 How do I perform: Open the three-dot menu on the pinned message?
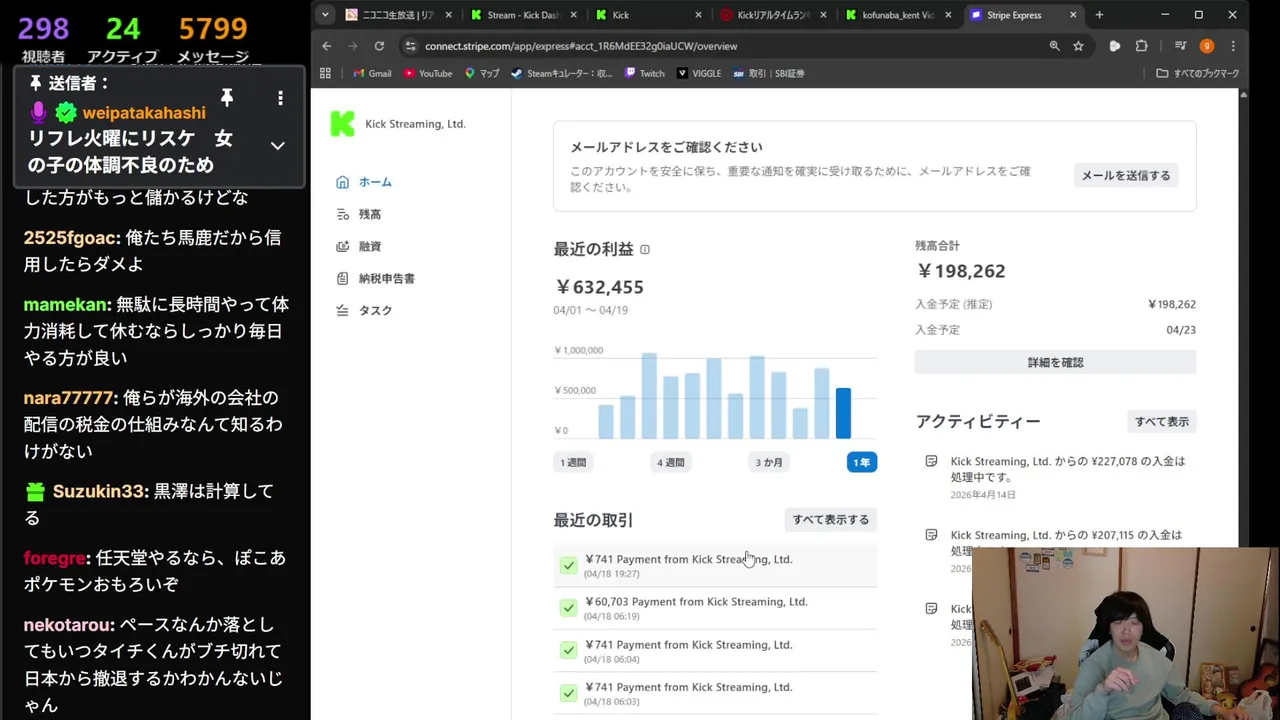[280, 98]
